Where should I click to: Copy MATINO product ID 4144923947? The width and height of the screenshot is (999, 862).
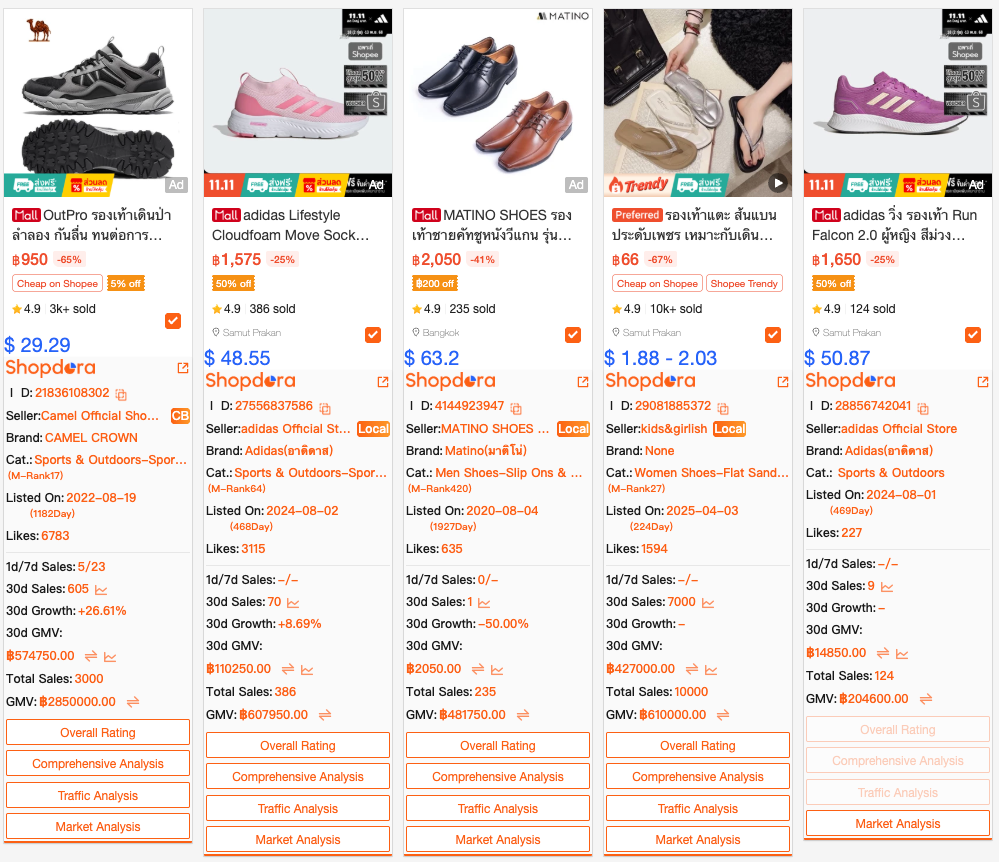tap(516, 408)
